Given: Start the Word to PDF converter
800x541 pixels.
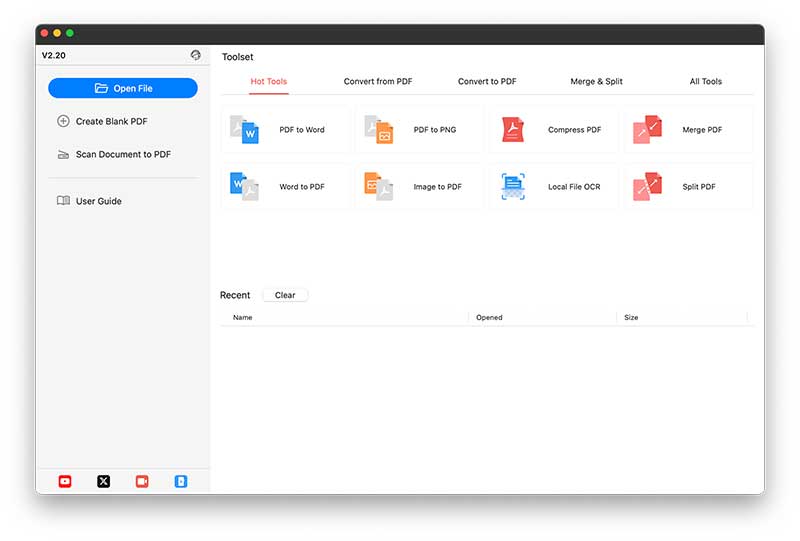Looking at the screenshot, I should [285, 187].
